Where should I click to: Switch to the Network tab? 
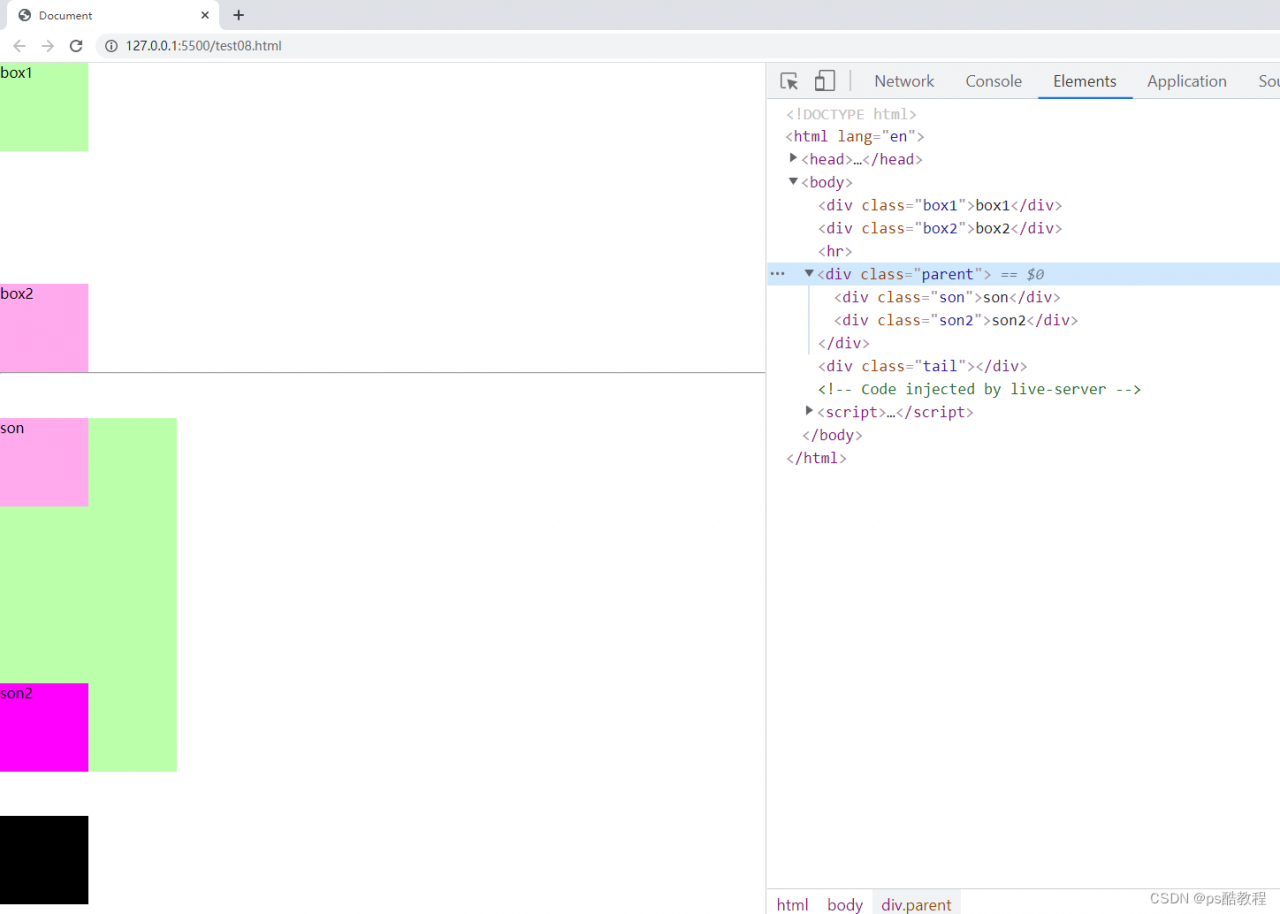(x=904, y=81)
